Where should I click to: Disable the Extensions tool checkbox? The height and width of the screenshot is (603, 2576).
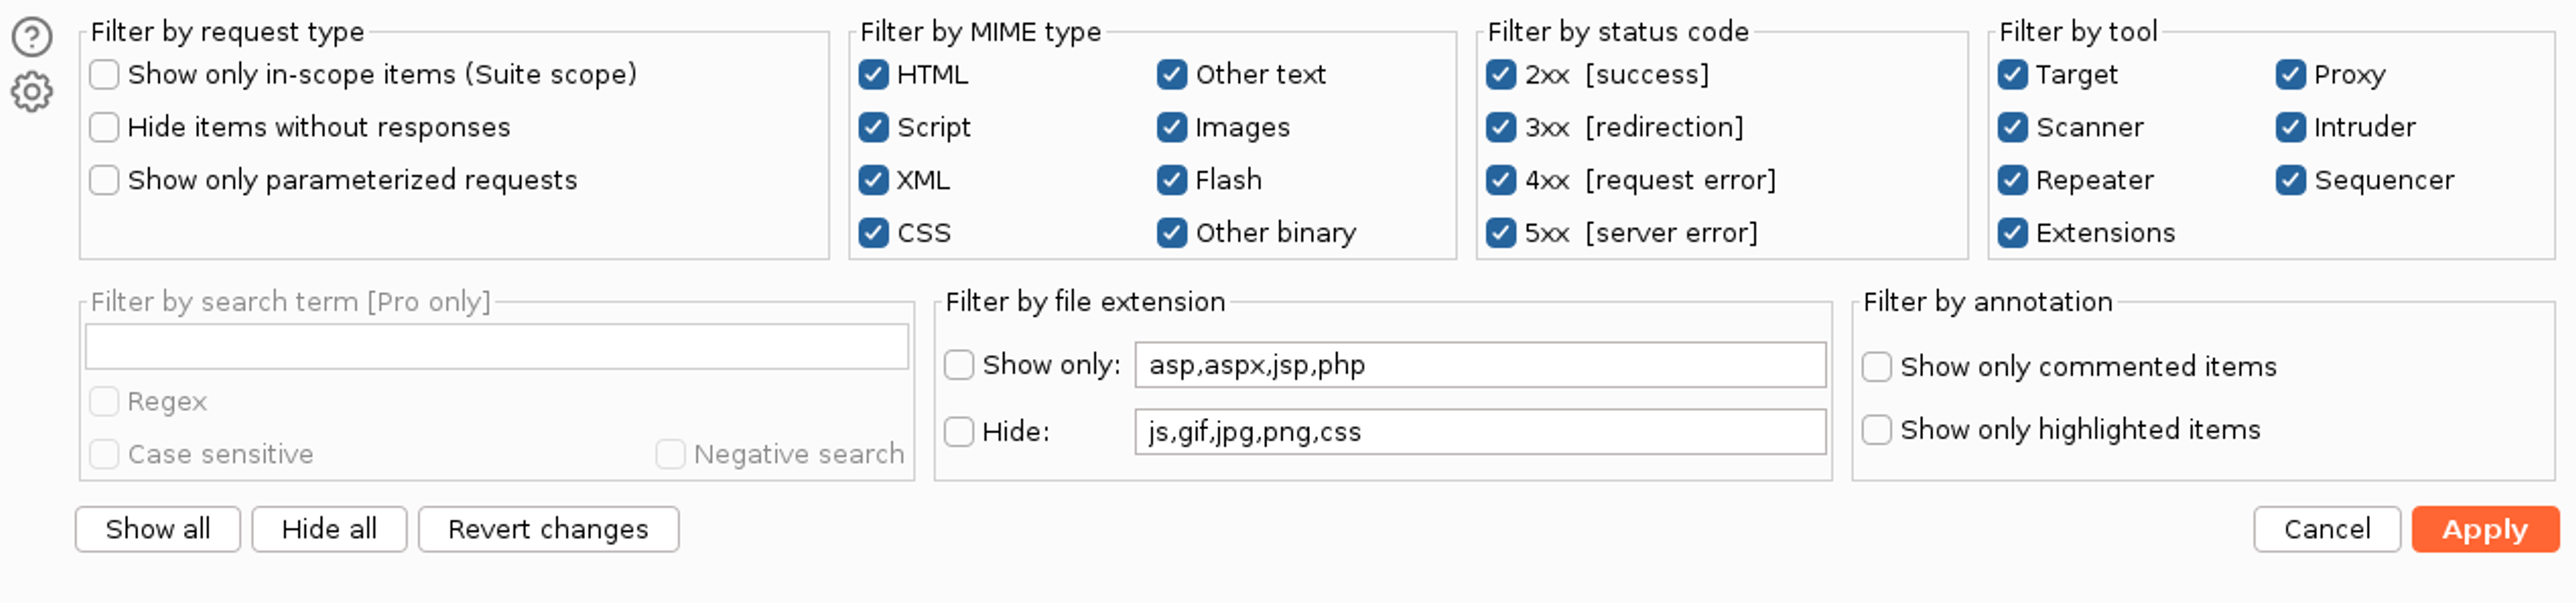click(x=2012, y=233)
